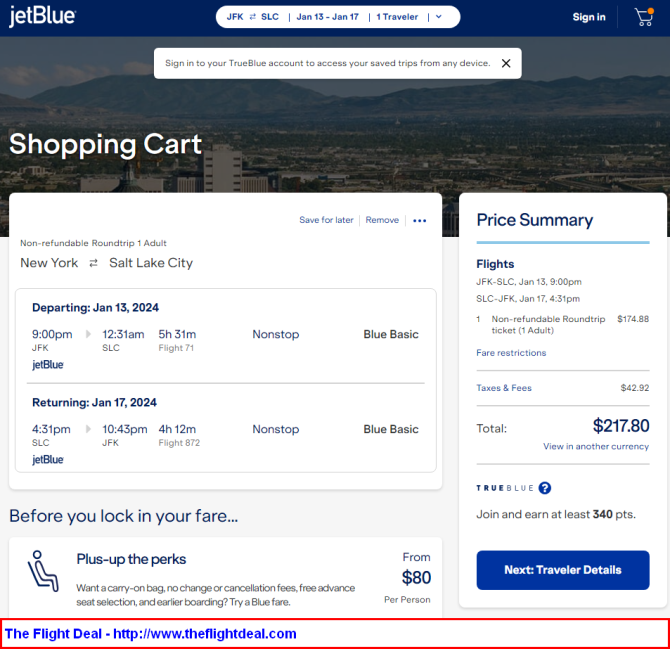Click the jetBlue logo in header

pos(42,16)
